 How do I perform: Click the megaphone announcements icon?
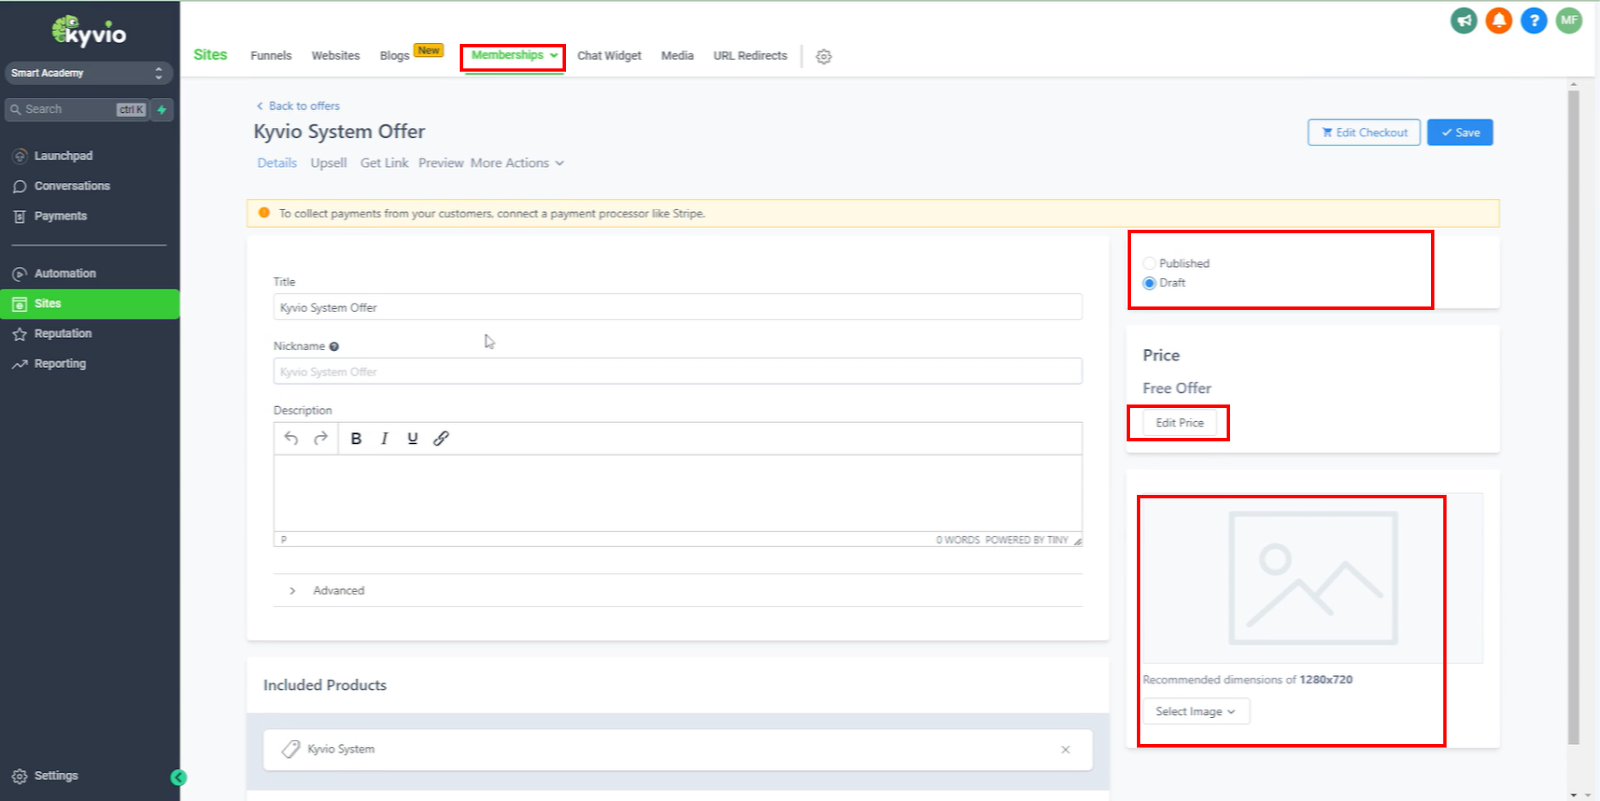(1464, 20)
